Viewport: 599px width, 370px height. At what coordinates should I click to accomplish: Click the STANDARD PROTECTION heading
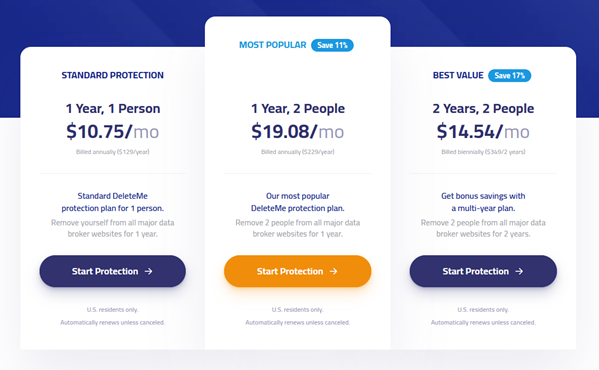click(113, 75)
